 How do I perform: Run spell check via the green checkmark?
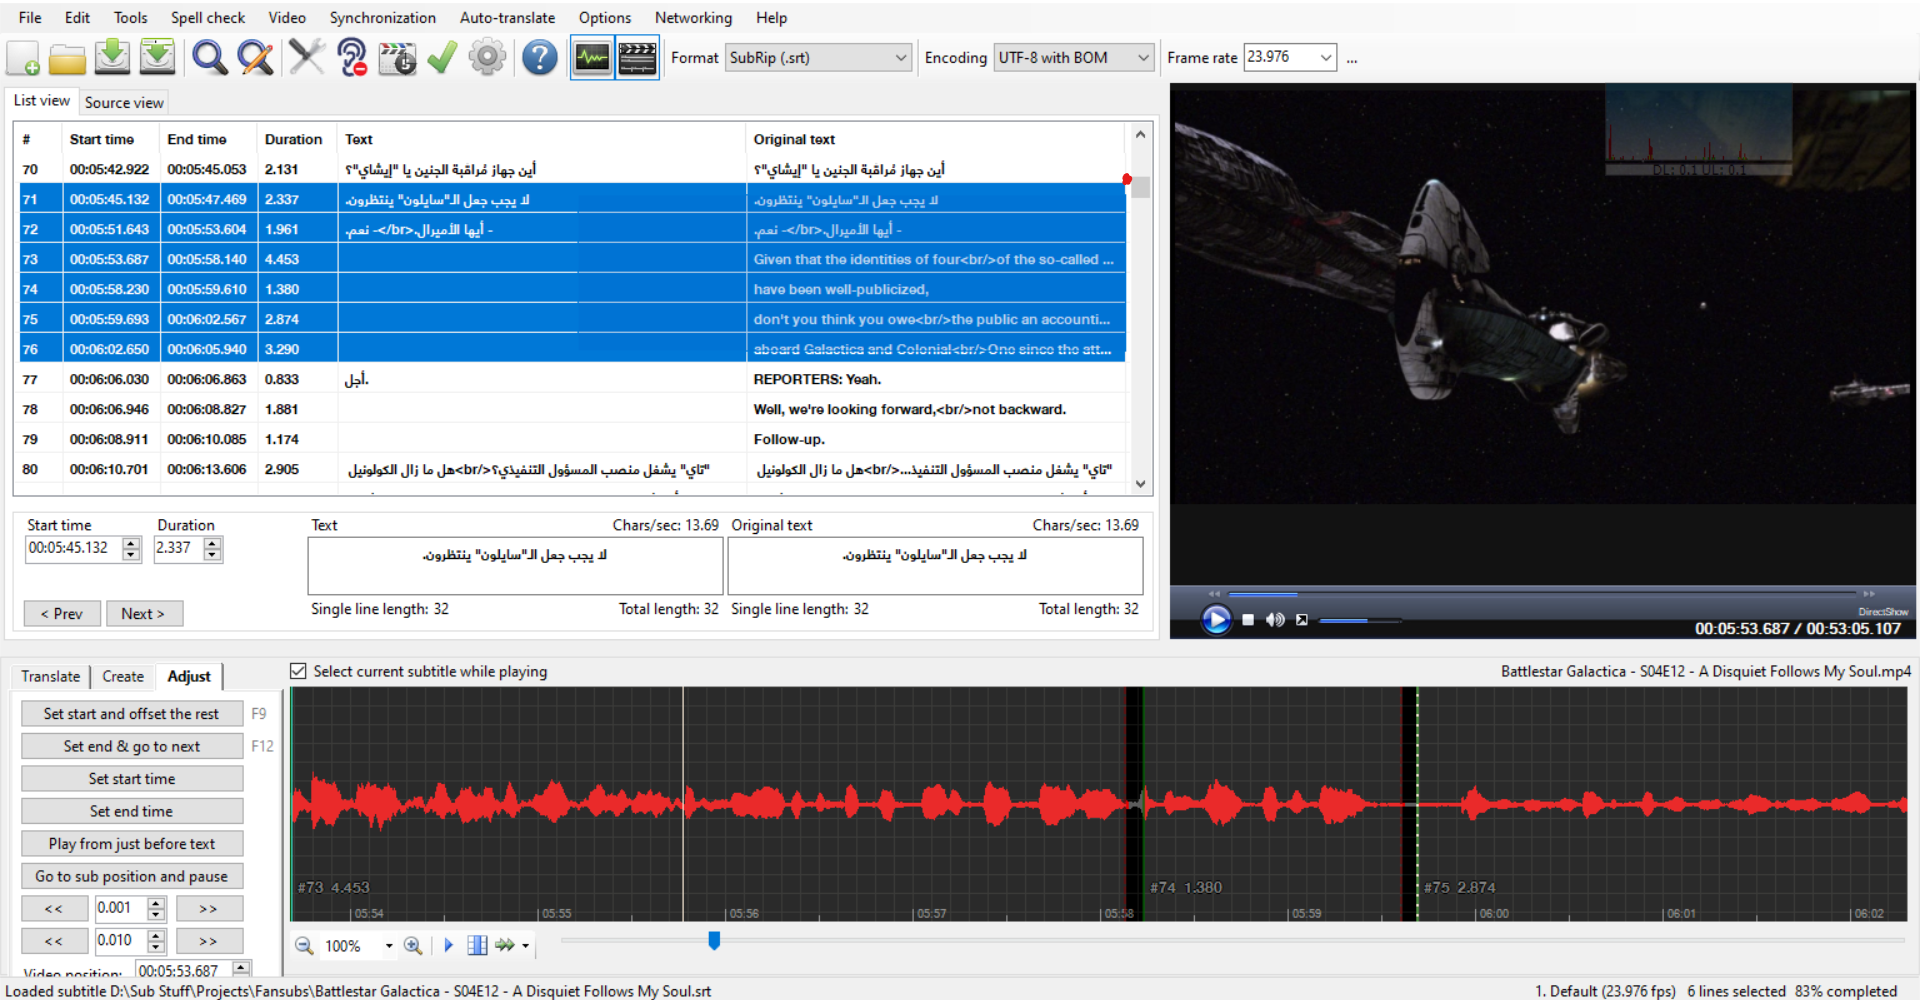pyautogui.click(x=442, y=57)
